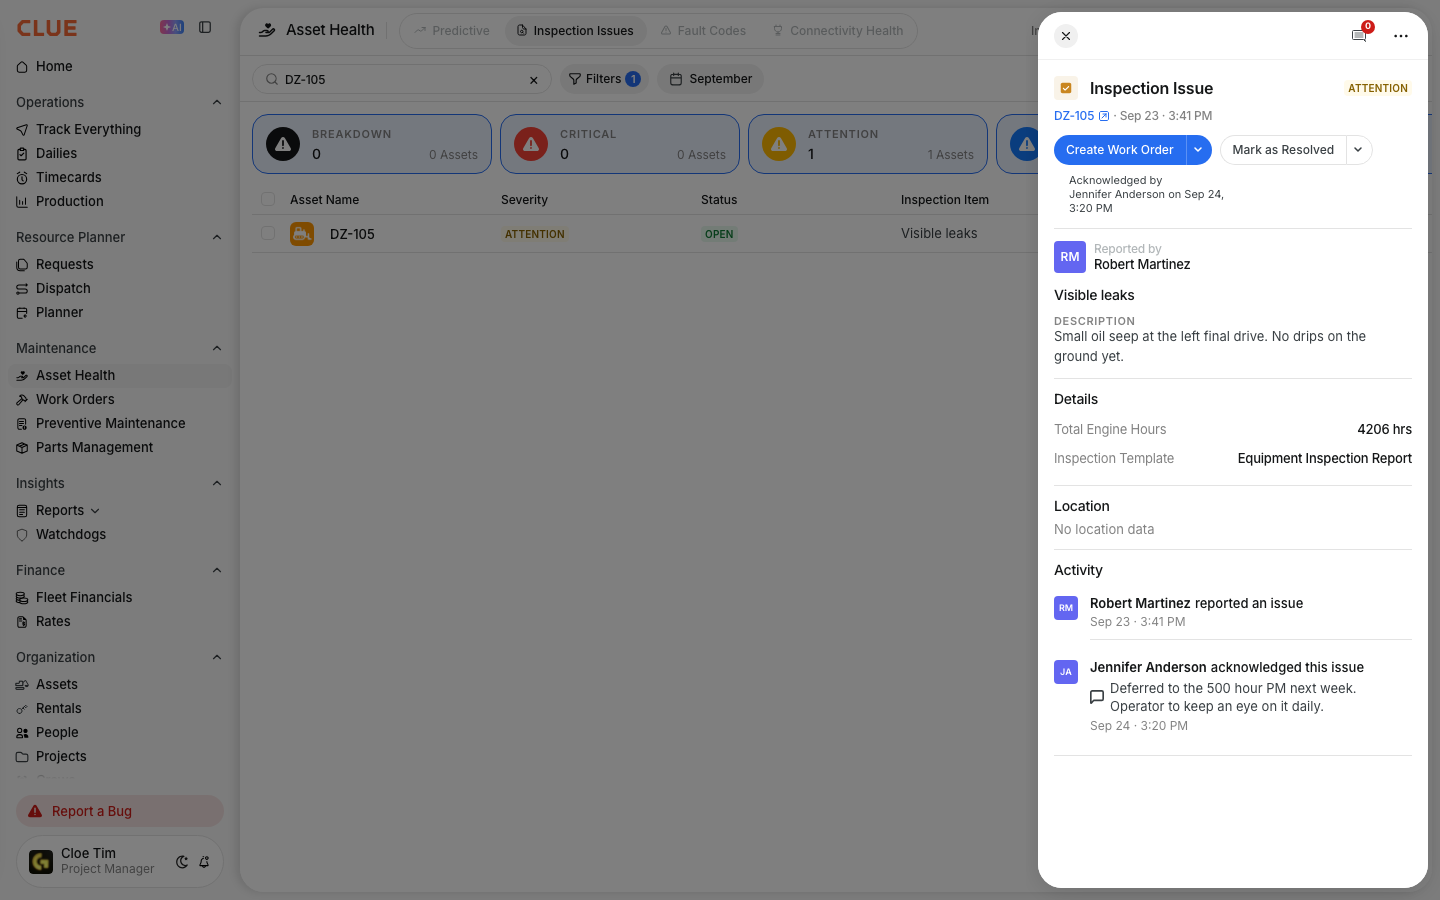Open the Connectivity Health tab
This screenshot has width=1440, height=900.
pos(838,31)
